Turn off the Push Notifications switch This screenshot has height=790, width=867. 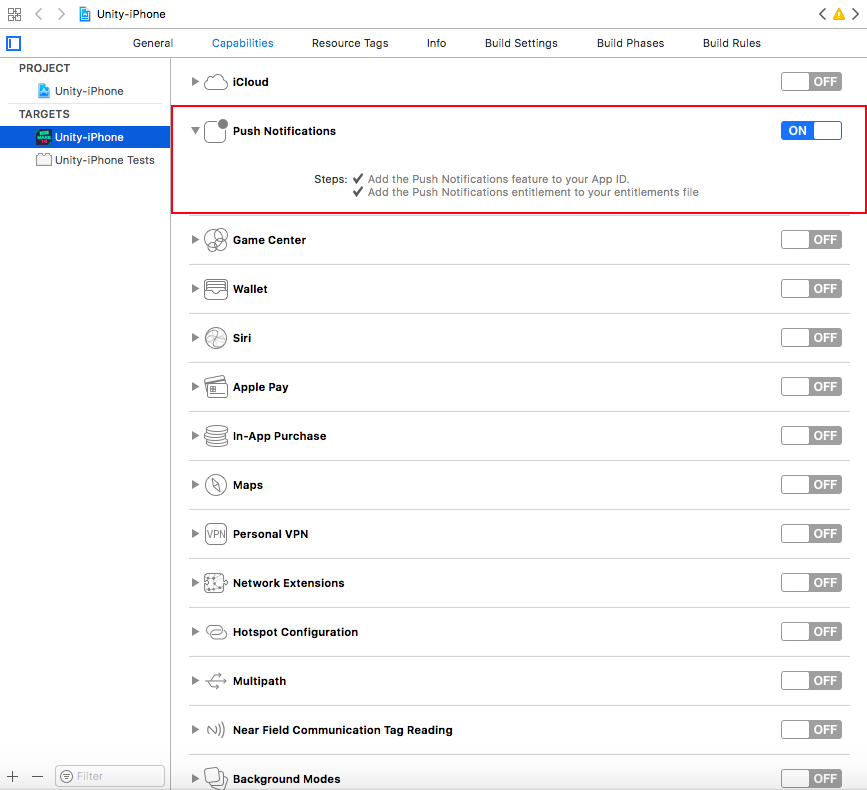point(811,130)
